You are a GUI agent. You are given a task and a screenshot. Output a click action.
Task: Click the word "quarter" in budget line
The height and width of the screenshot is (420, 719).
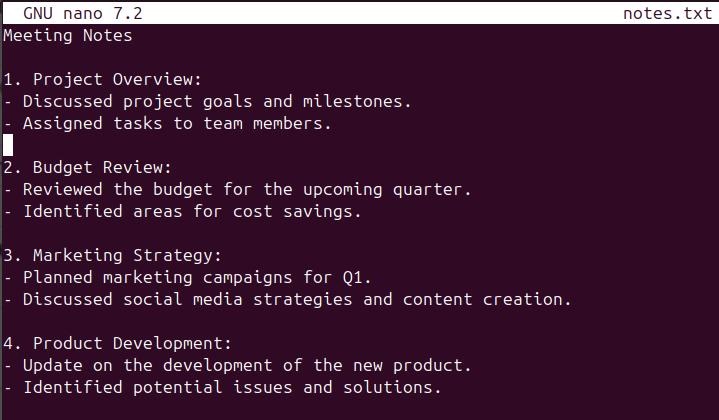click(x=430, y=189)
